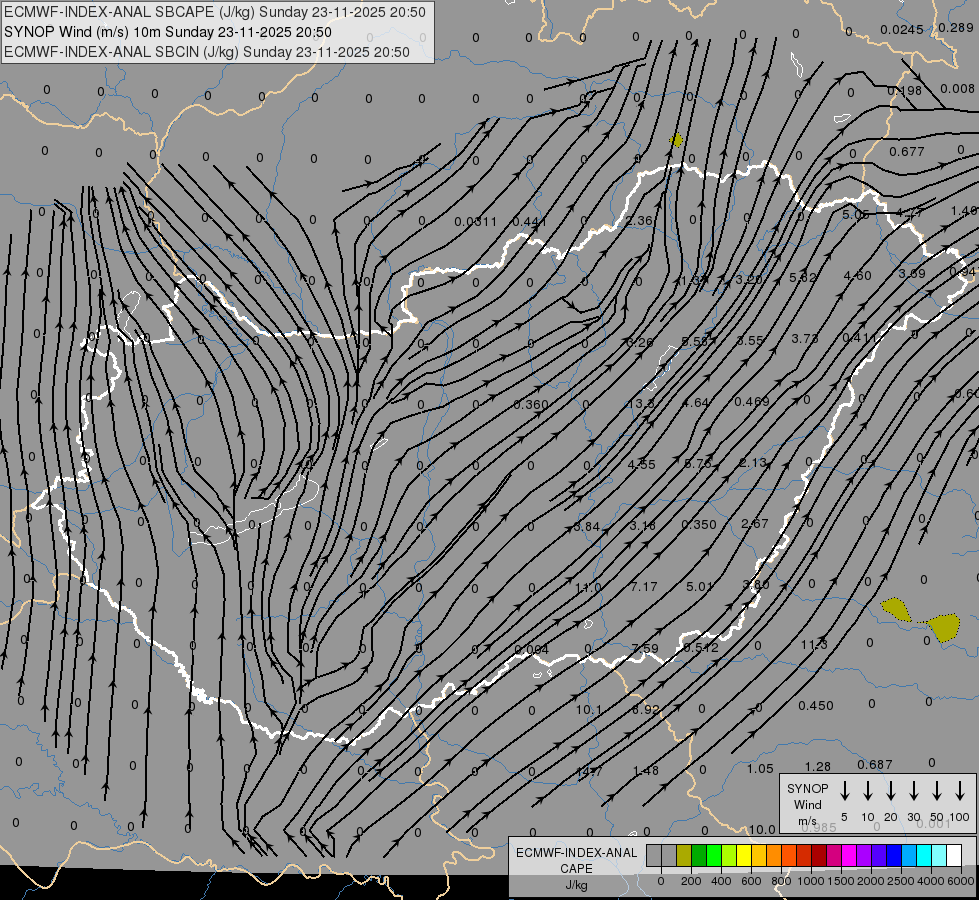Click the map value 13.3
979x900 pixels.
(641, 403)
